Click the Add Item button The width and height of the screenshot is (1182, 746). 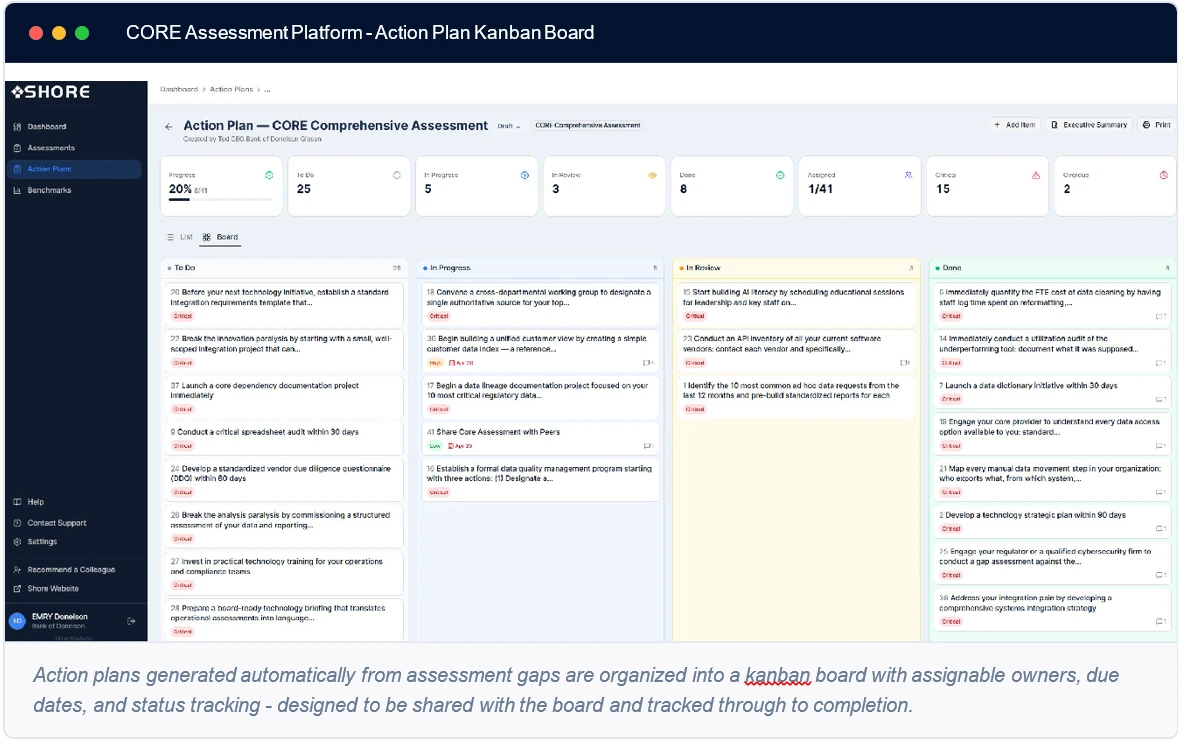[x=1015, y=125]
